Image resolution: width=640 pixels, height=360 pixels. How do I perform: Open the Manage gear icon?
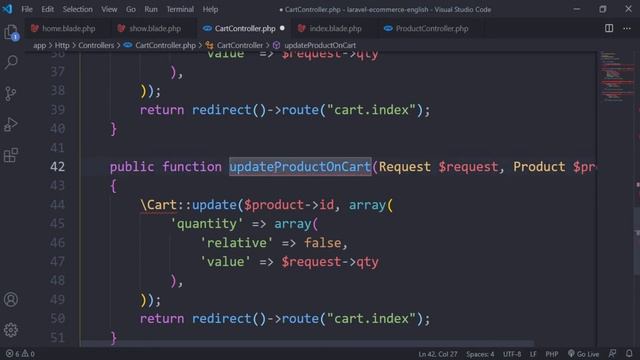pyautogui.click(x=11, y=329)
